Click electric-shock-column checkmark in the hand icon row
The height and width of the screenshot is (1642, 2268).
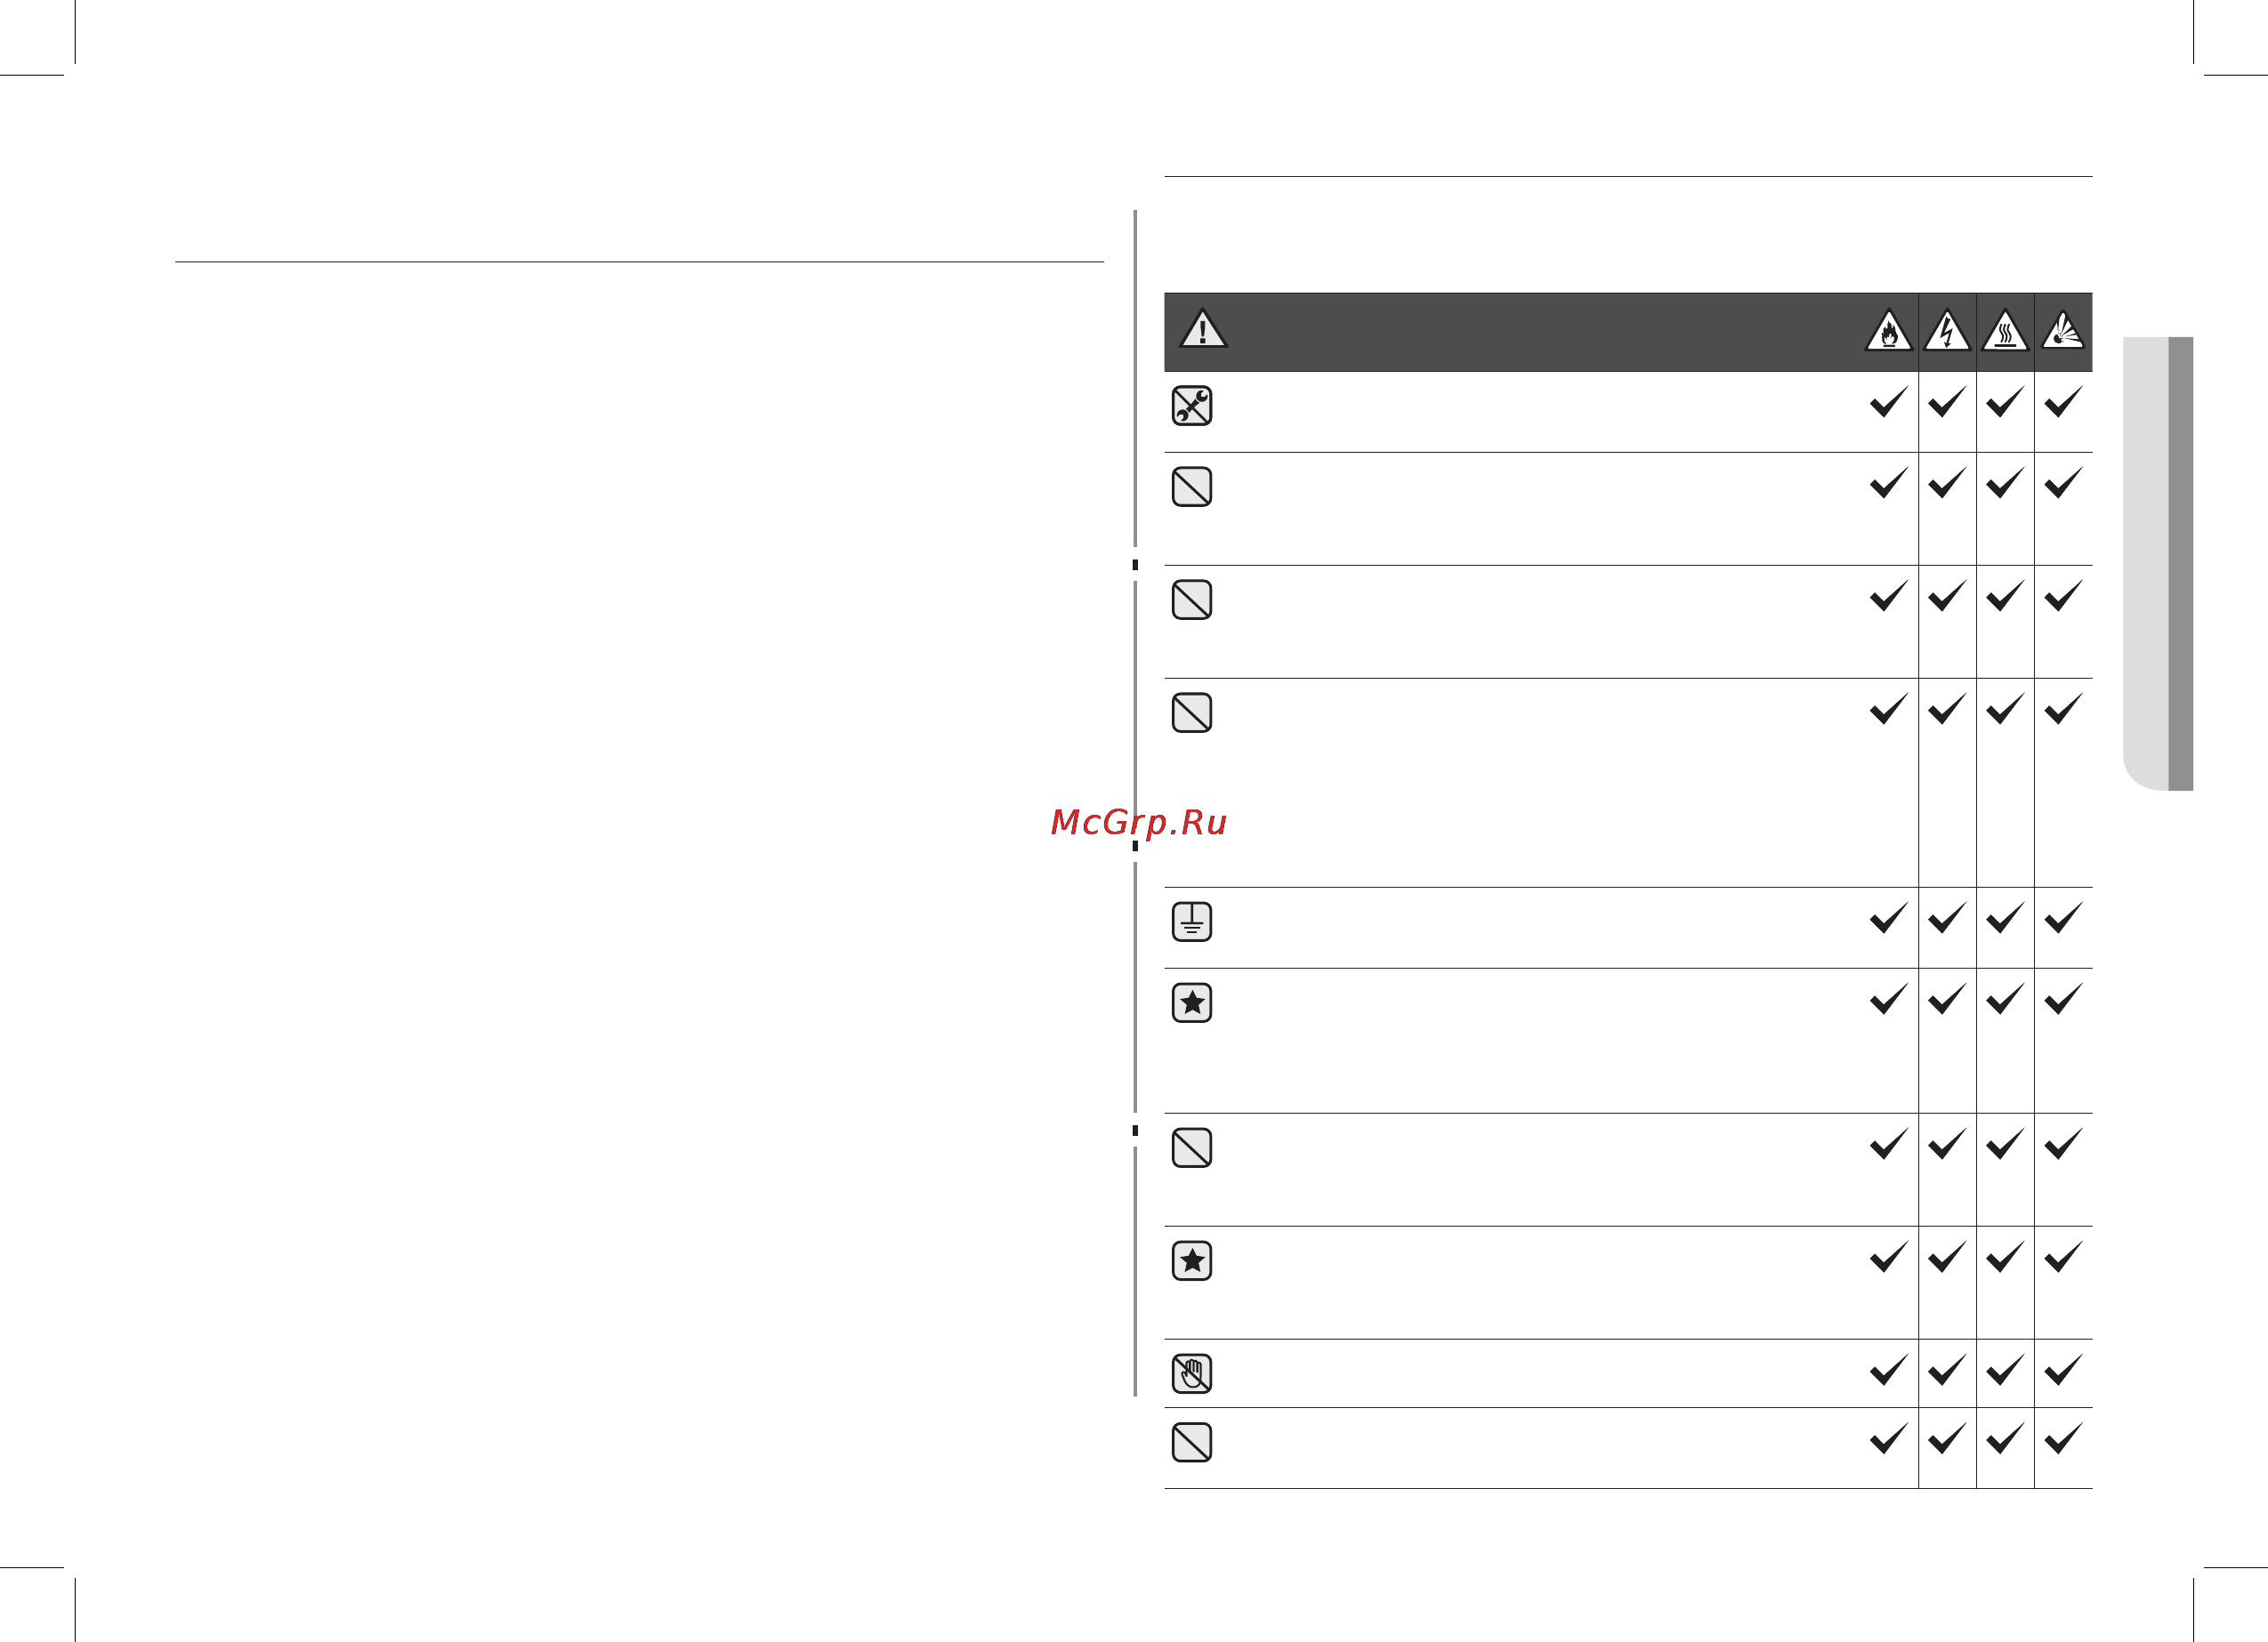click(x=1947, y=1369)
